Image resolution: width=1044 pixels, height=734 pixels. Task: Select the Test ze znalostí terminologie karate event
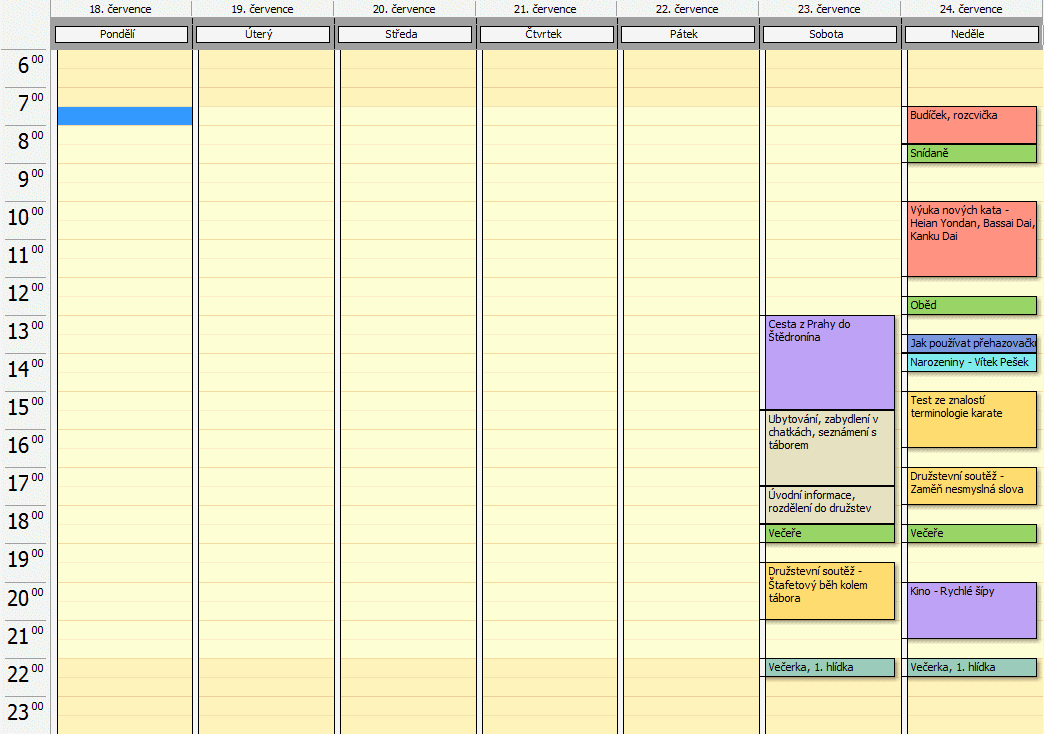(x=970, y=420)
